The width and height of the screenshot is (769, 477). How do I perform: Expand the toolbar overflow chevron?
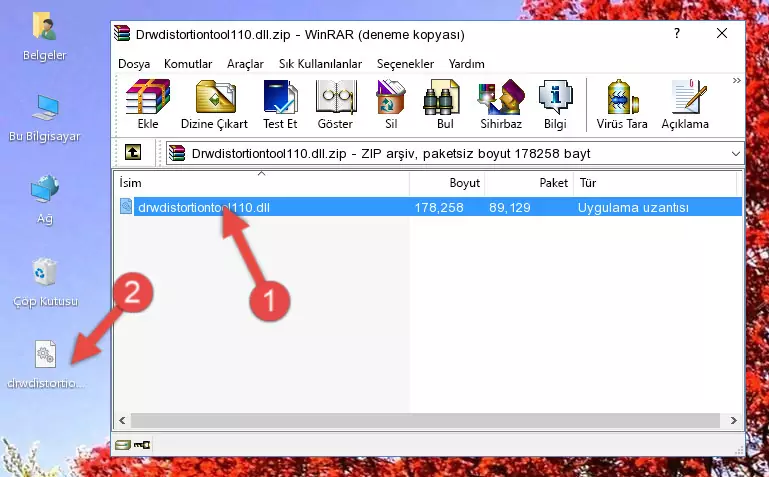click(x=736, y=80)
